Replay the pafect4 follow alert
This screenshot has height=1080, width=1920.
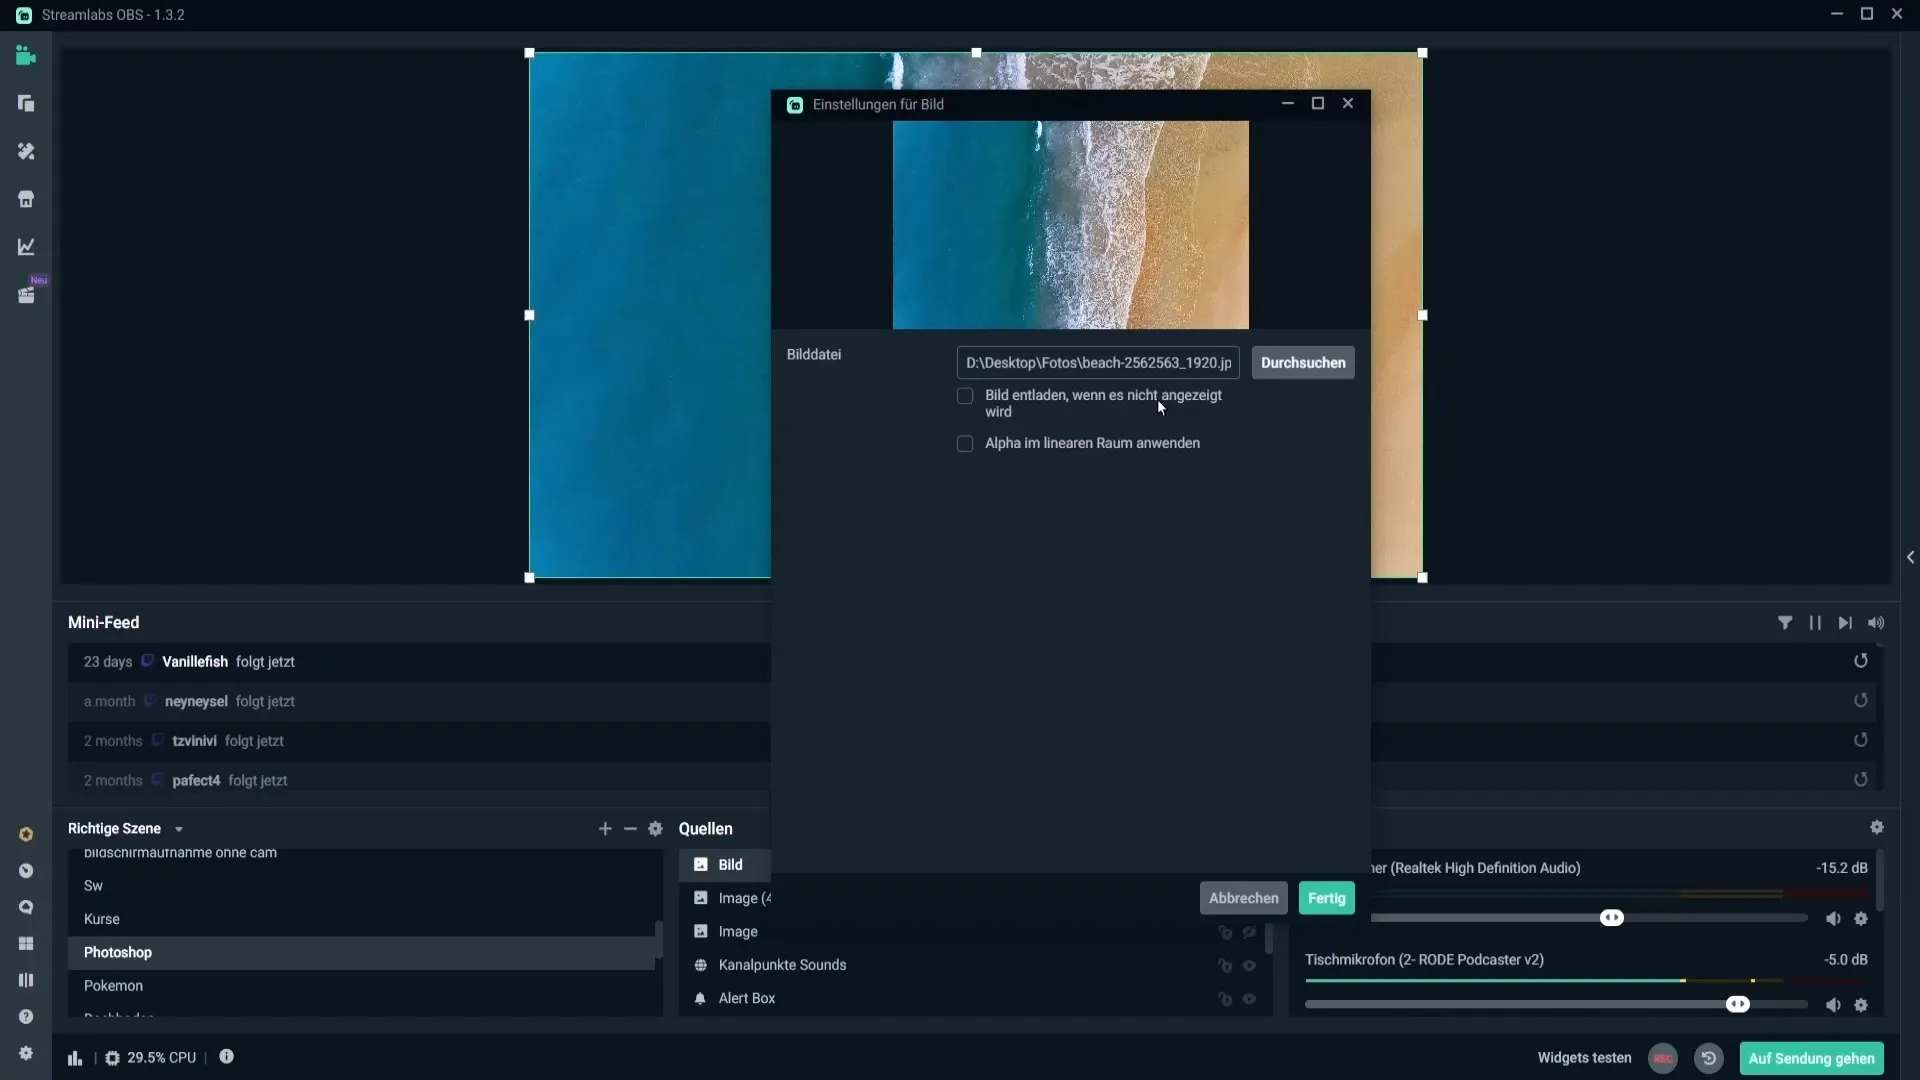click(x=1861, y=780)
